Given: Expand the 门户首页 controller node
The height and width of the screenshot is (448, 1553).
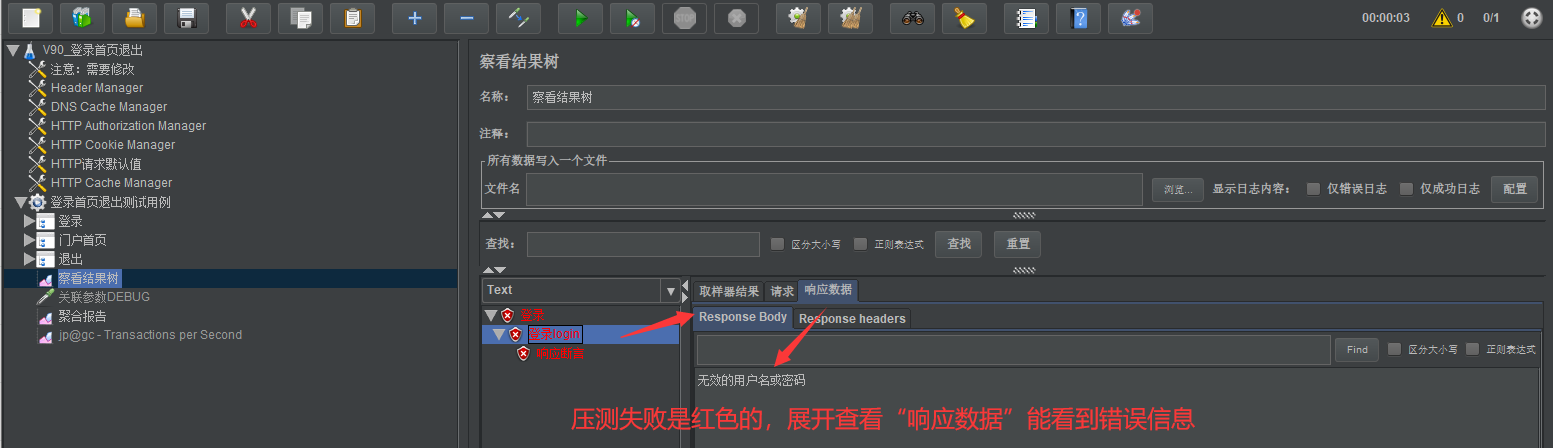Looking at the screenshot, I should (x=29, y=240).
